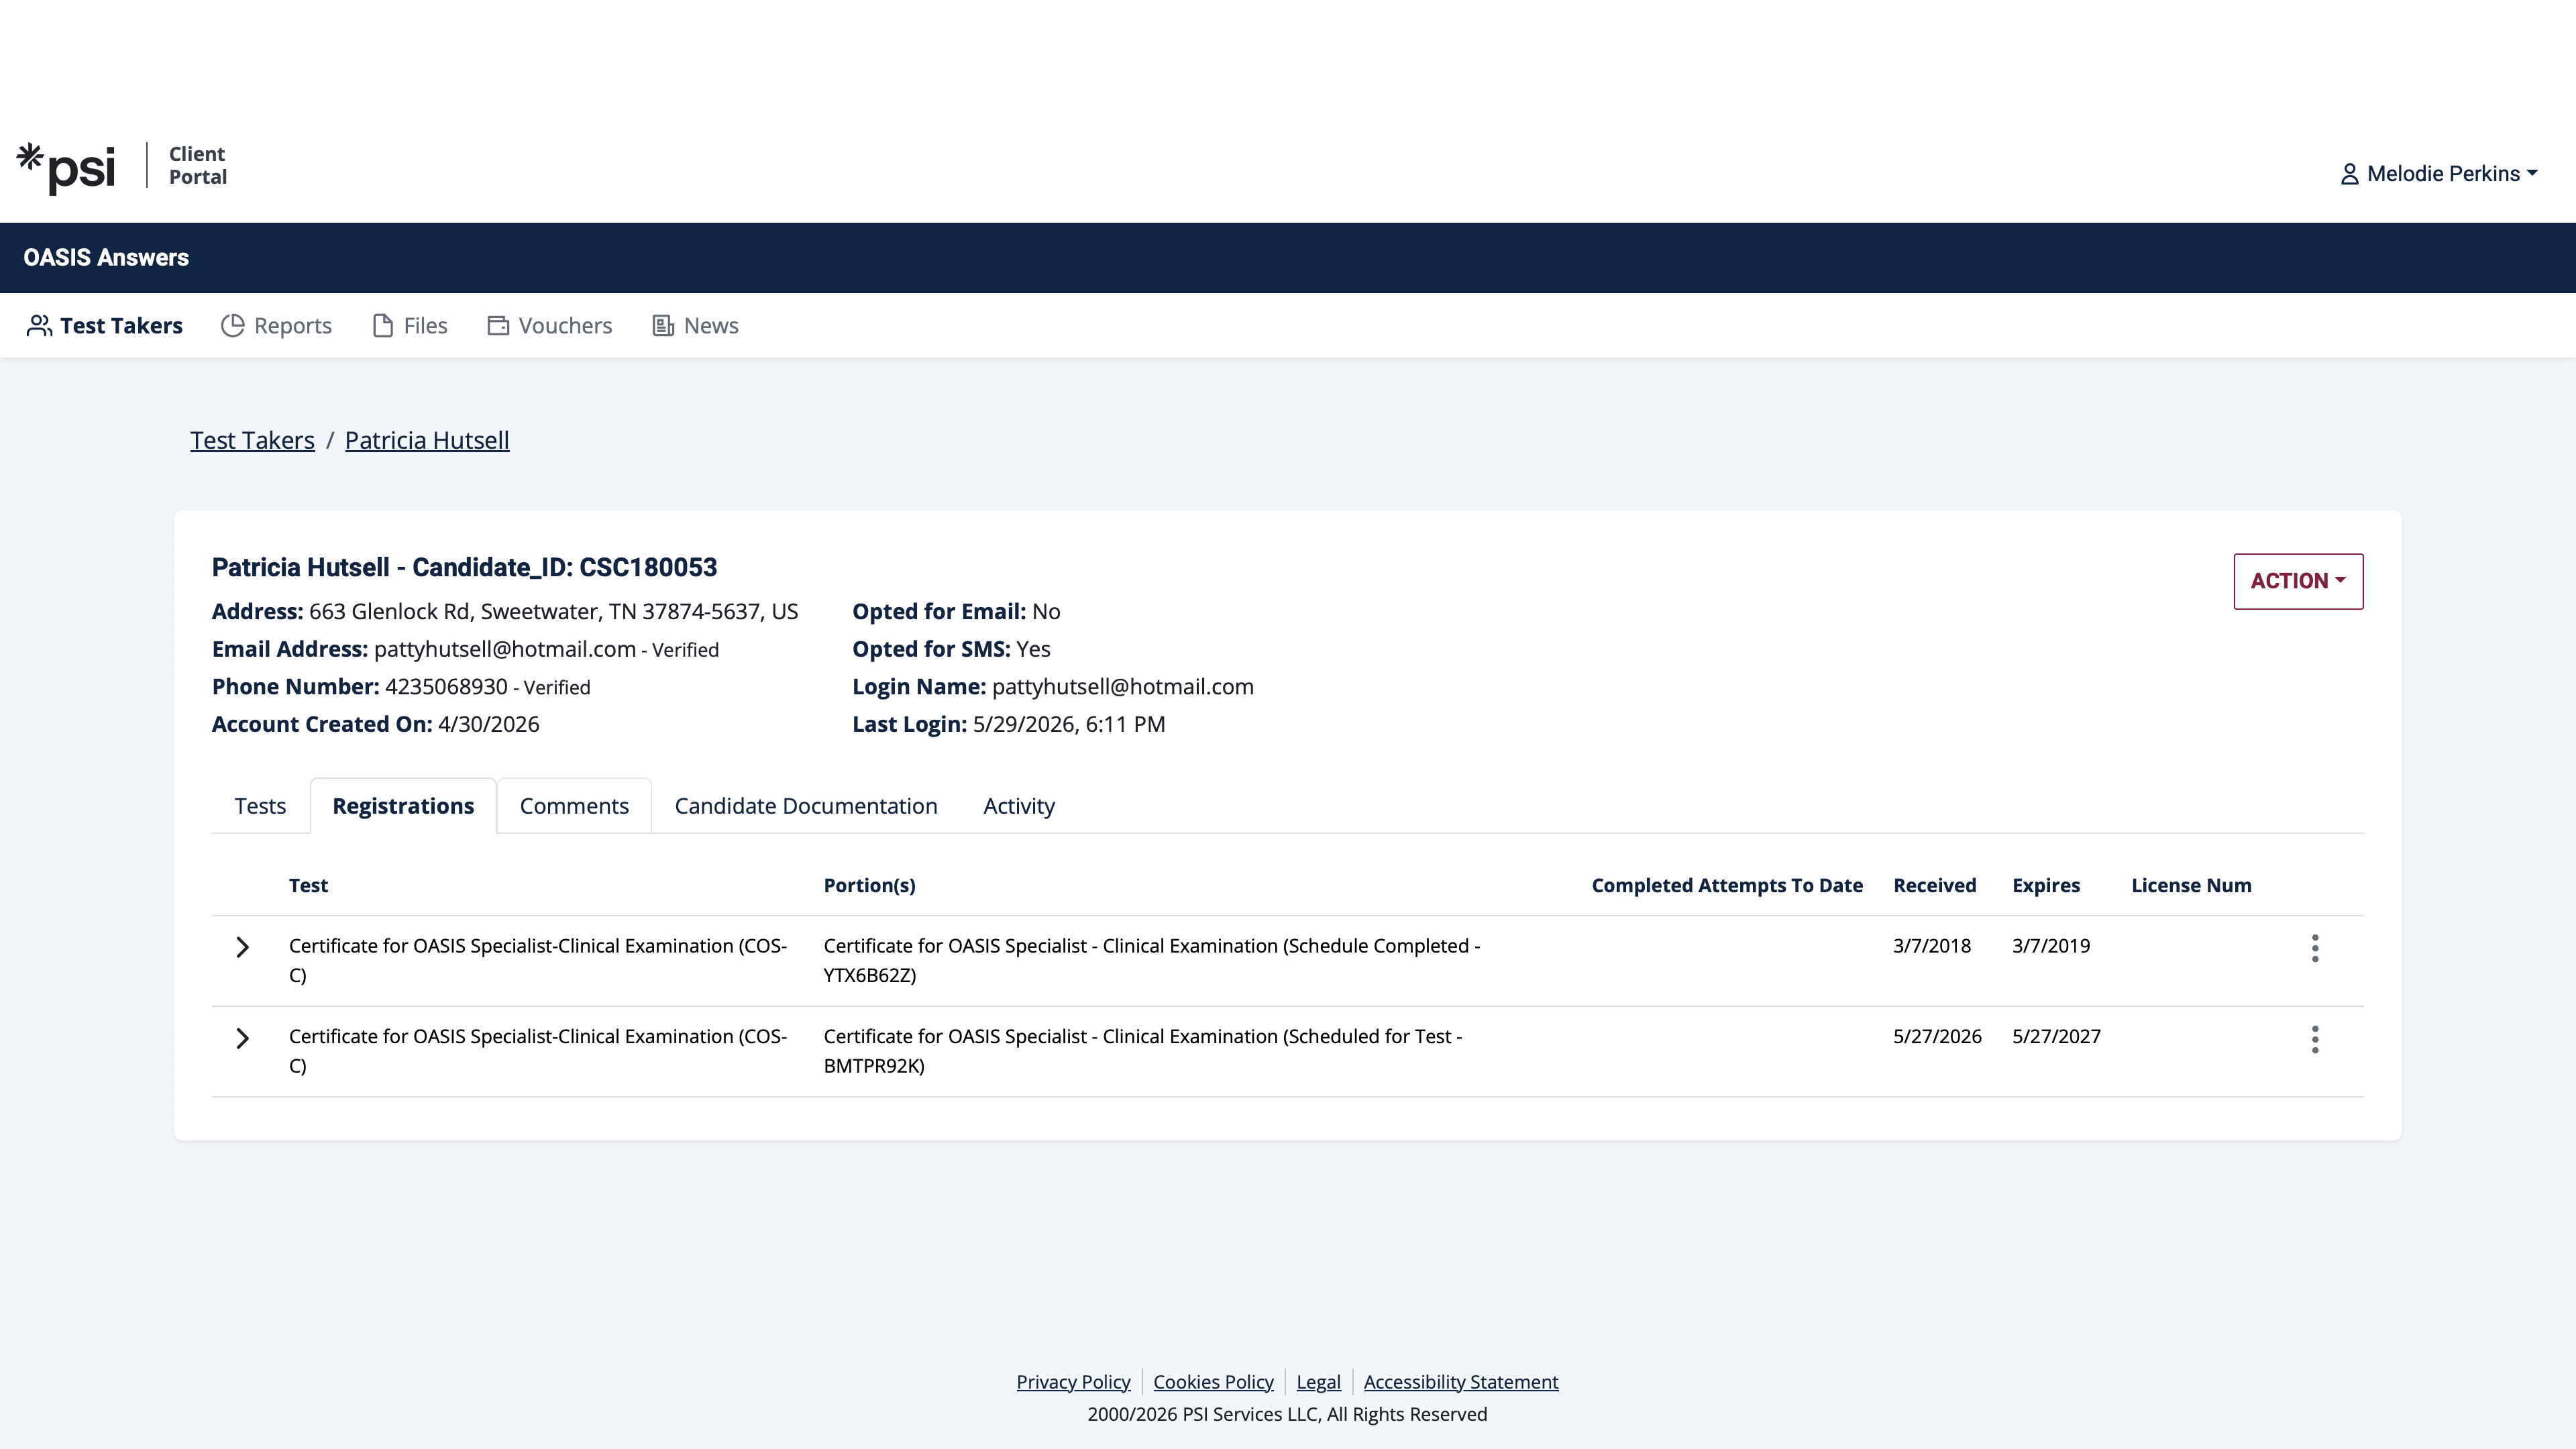Open the Candidate Documentation tab

[x=806, y=806]
